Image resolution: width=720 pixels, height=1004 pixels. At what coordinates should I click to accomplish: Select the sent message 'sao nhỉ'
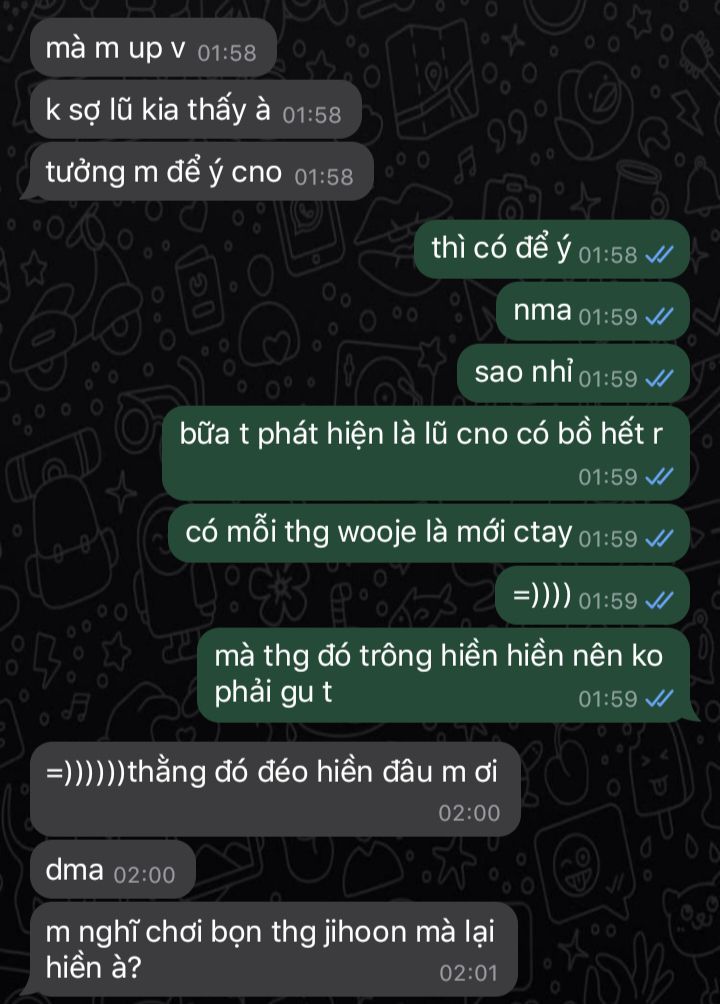[x=573, y=373]
